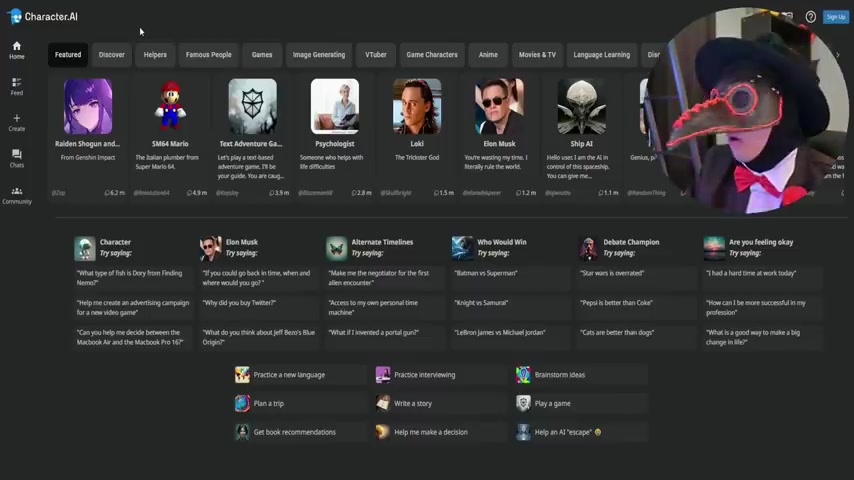Try the Jeff Bezos Blue Origin prompt
Screen dimensions: 854x480
[x=259, y=337]
